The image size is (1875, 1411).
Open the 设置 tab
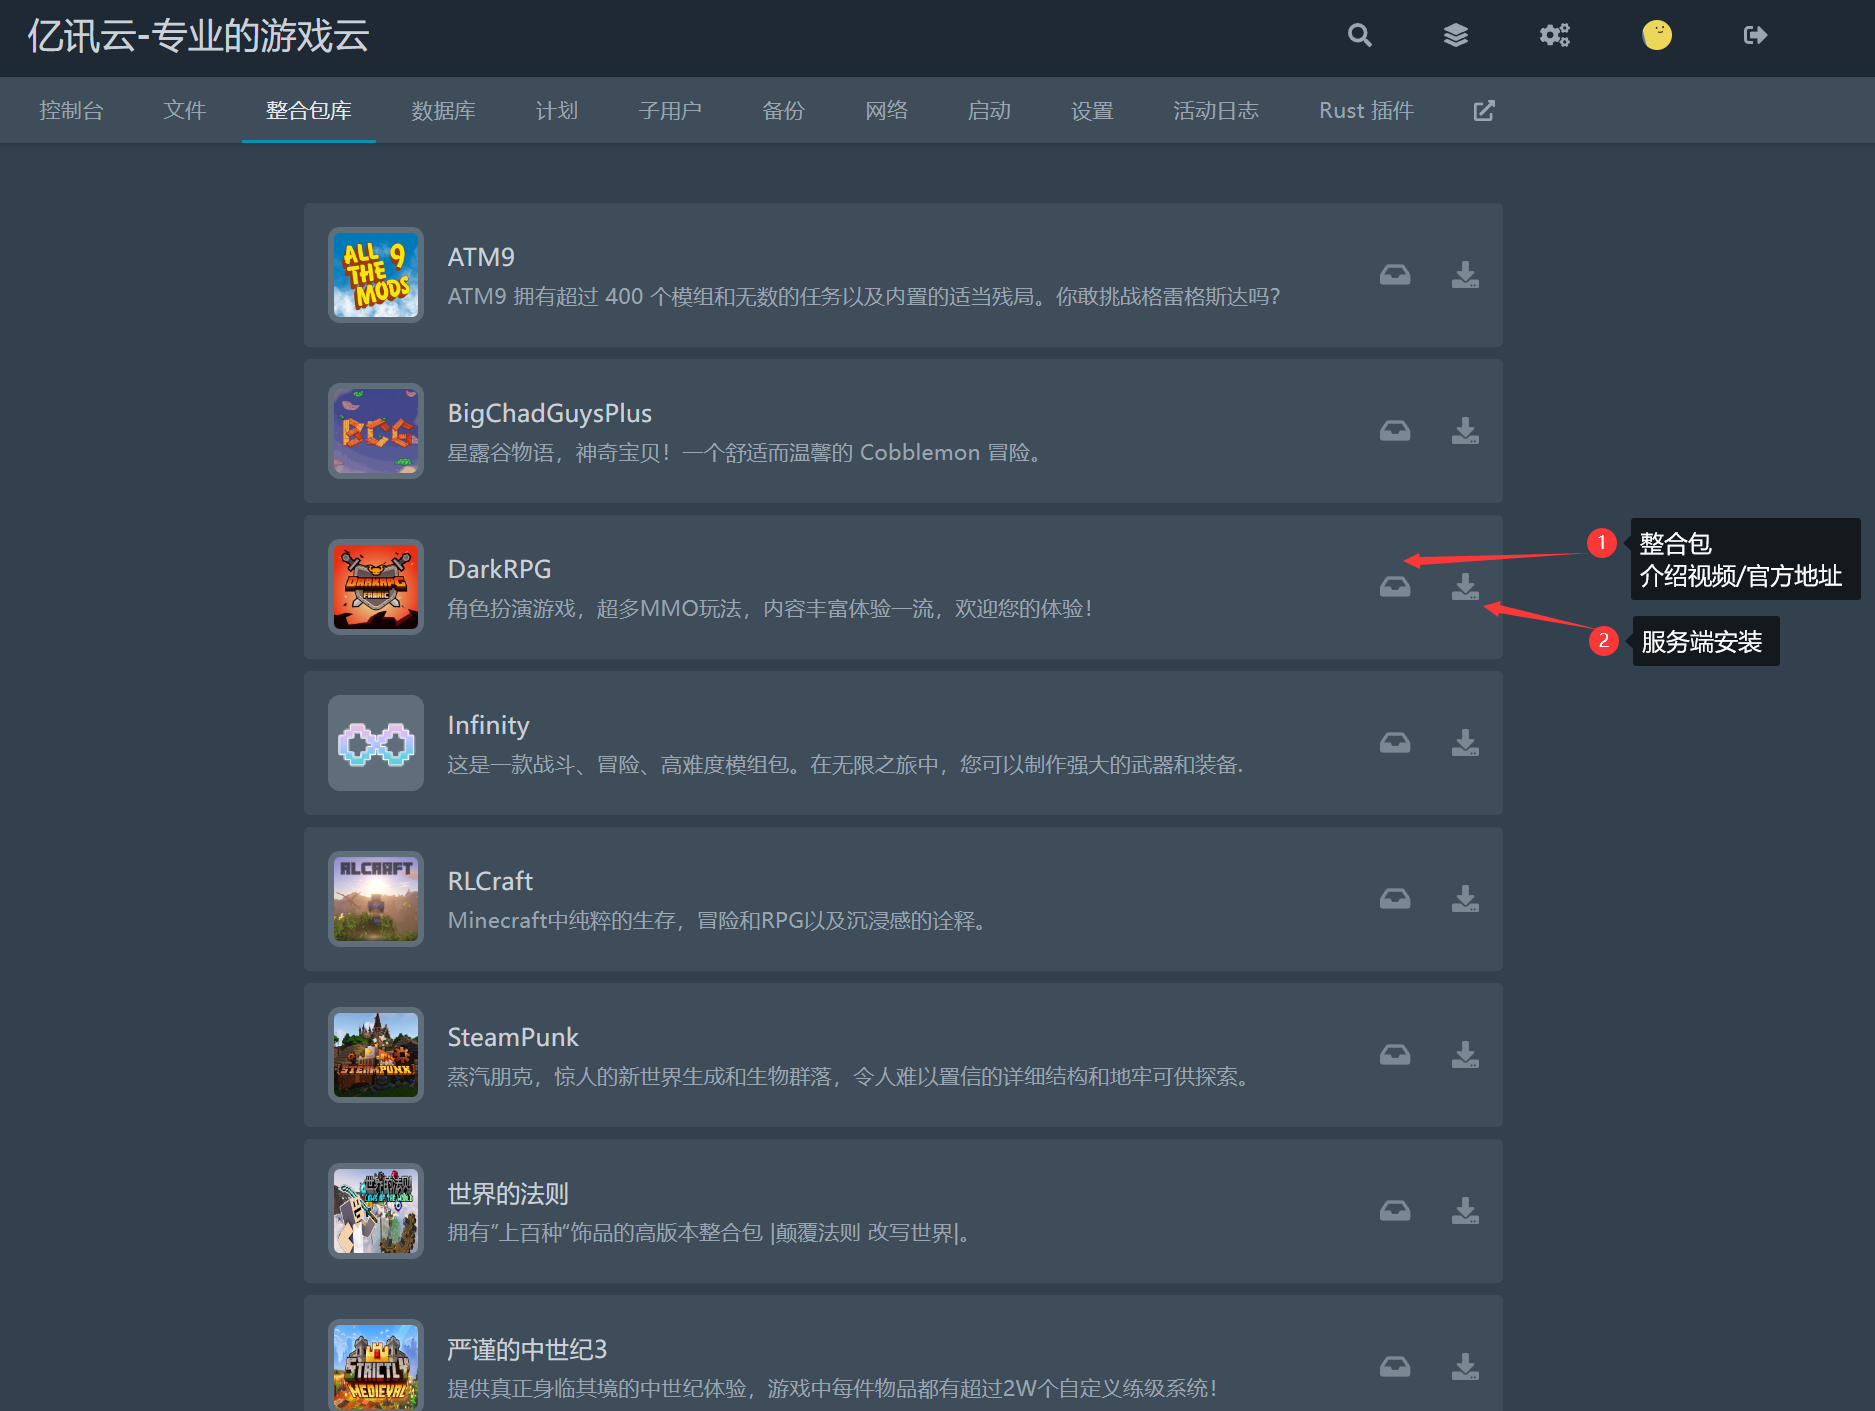point(1092,110)
